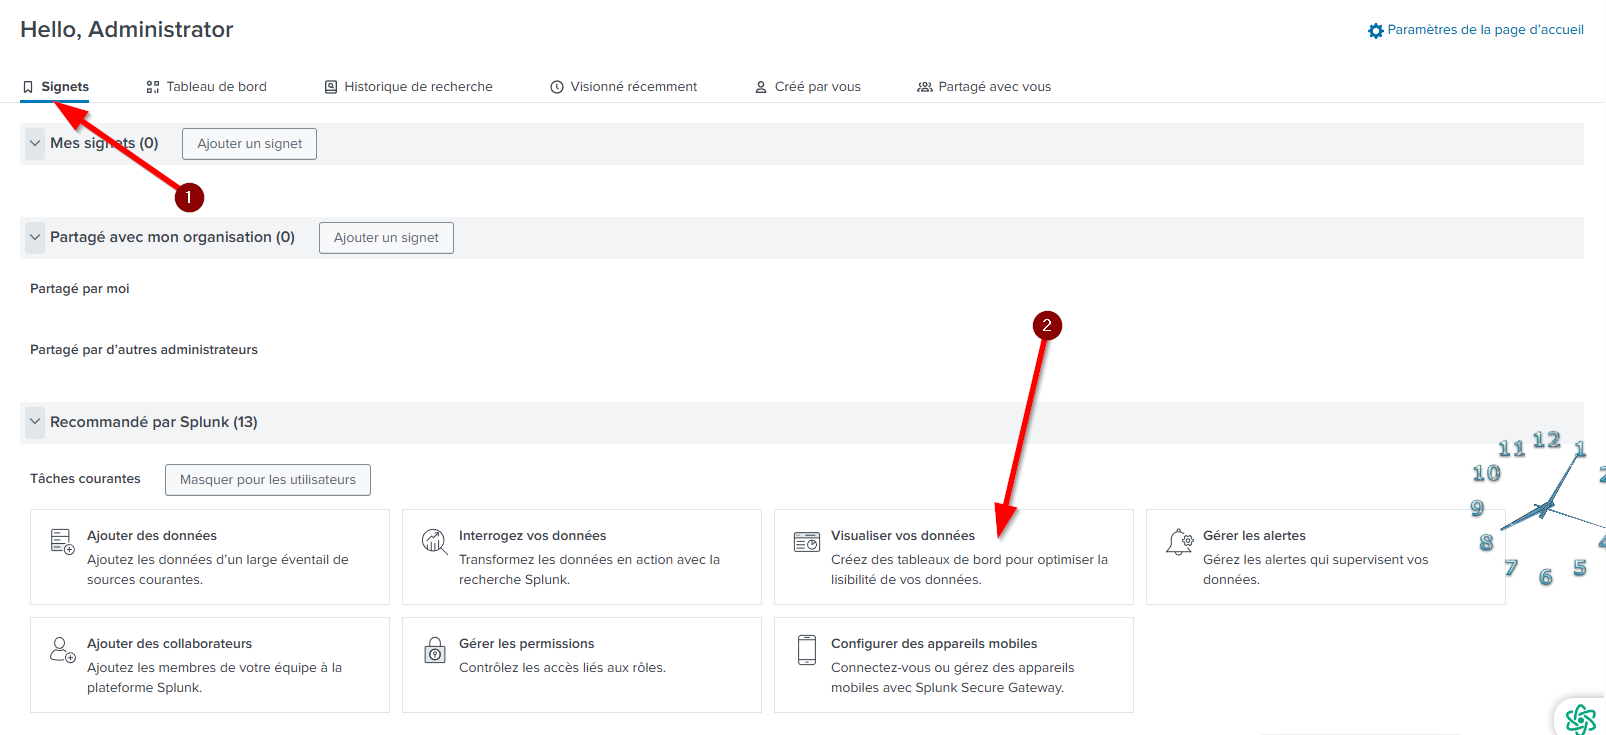This screenshot has width=1606, height=735.
Task: Open the Historique de recherche tab
Action: (408, 87)
